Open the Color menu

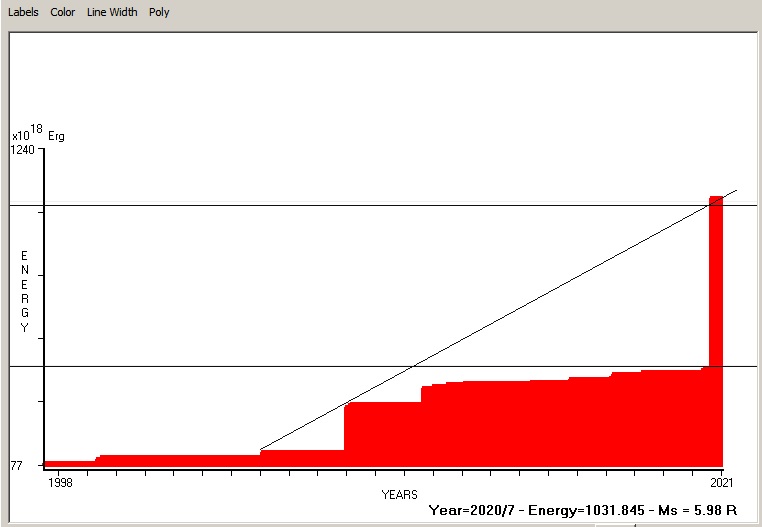point(63,12)
